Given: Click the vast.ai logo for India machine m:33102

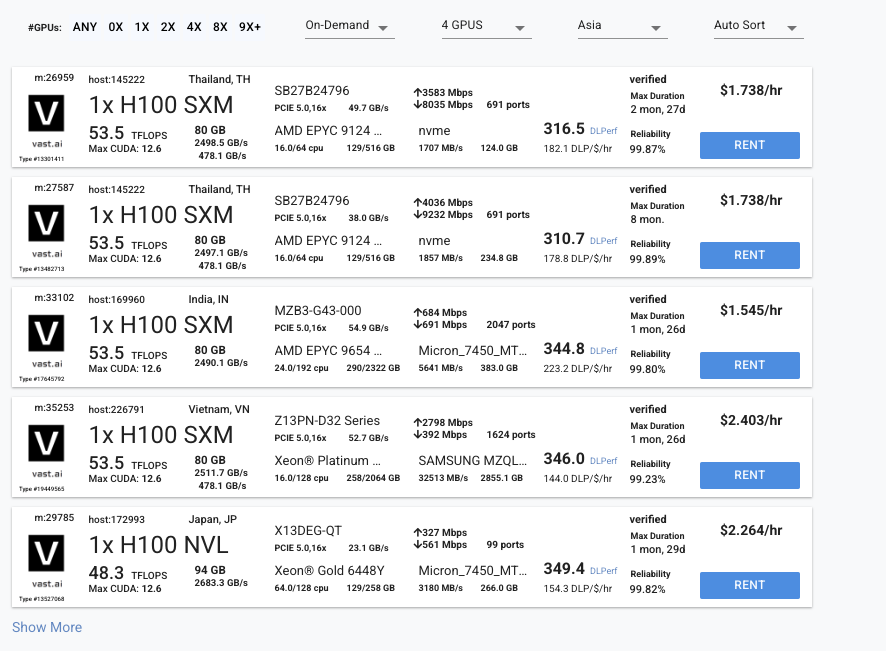Looking at the screenshot, I should pos(46,333).
